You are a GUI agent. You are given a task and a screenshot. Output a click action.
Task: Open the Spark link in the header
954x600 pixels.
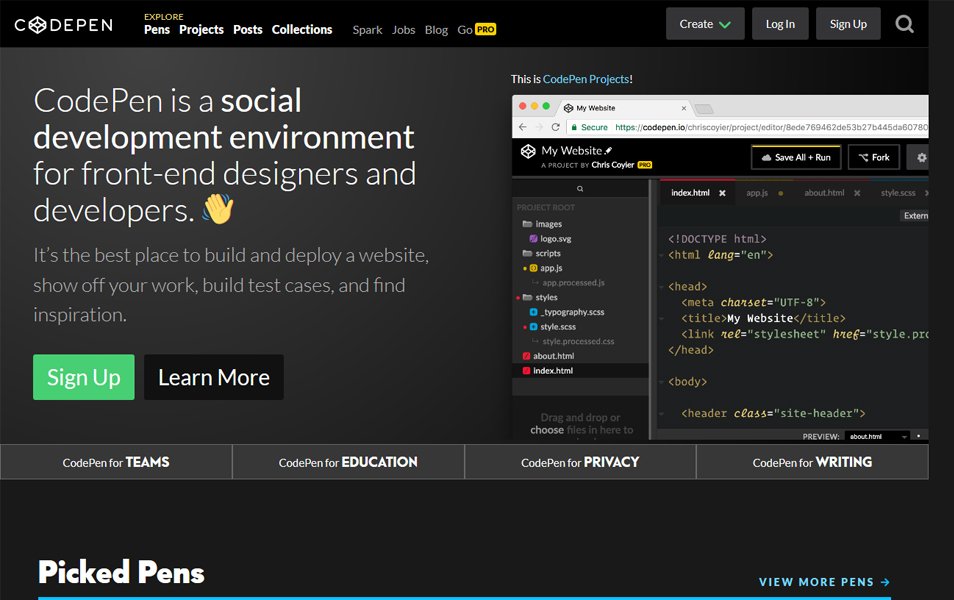[x=367, y=30]
